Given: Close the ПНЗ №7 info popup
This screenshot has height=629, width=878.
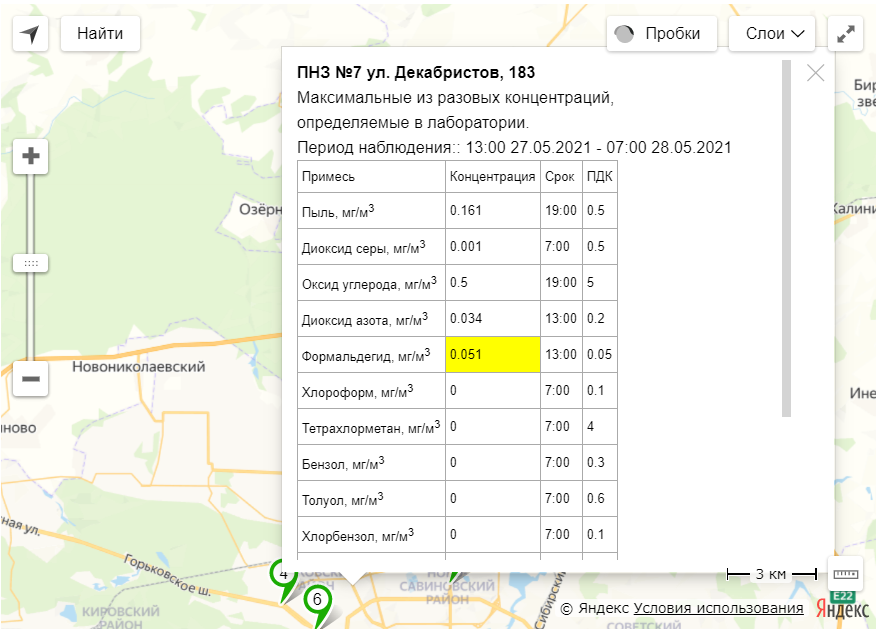Looking at the screenshot, I should (815, 73).
